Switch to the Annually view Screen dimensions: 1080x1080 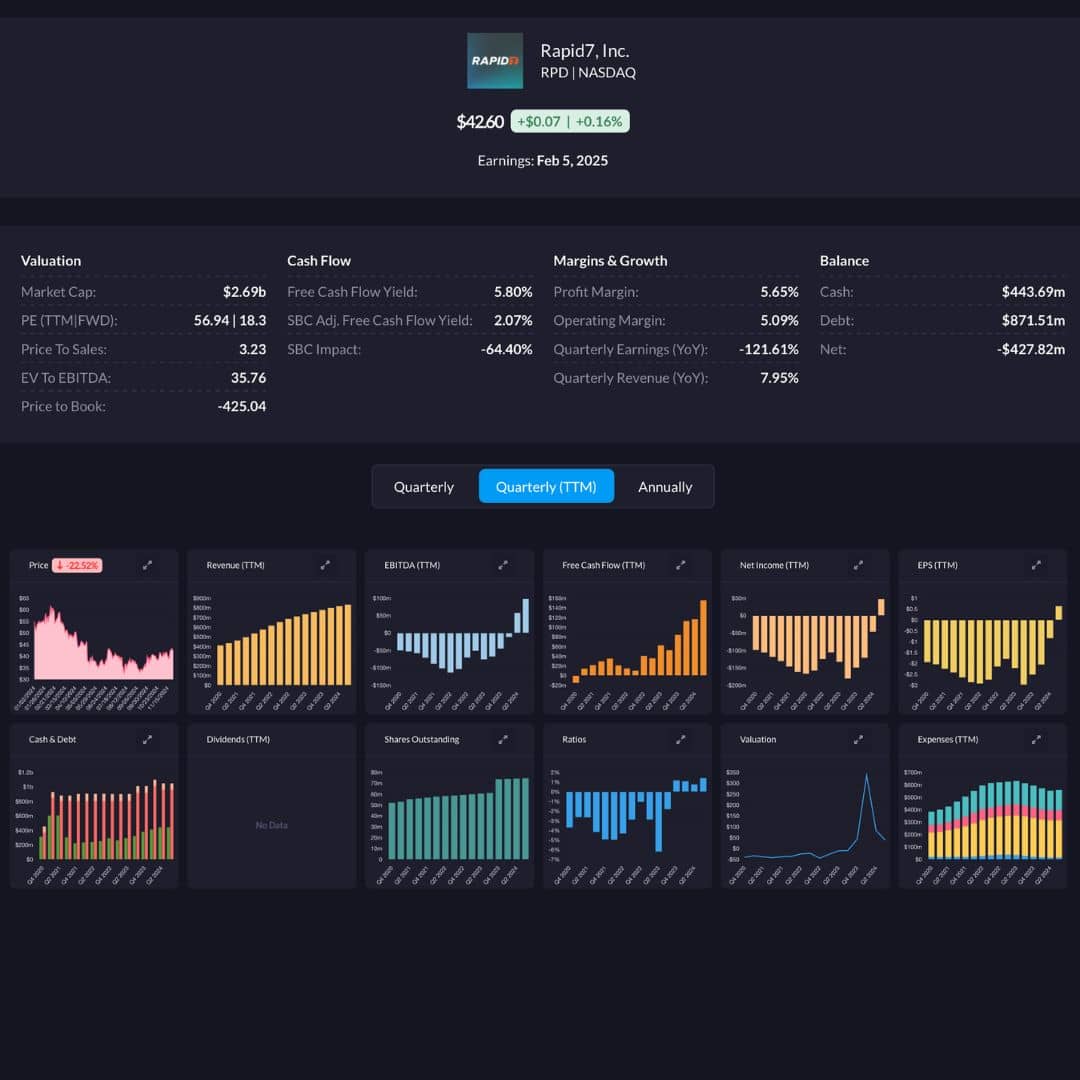click(665, 487)
